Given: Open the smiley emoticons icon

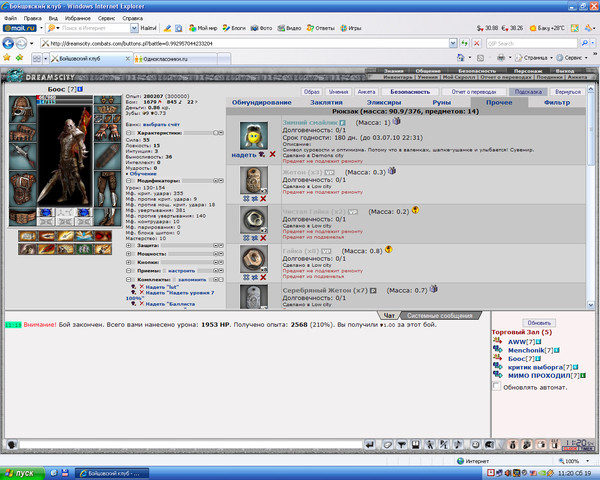Looking at the screenshot, I should (475, 445).
